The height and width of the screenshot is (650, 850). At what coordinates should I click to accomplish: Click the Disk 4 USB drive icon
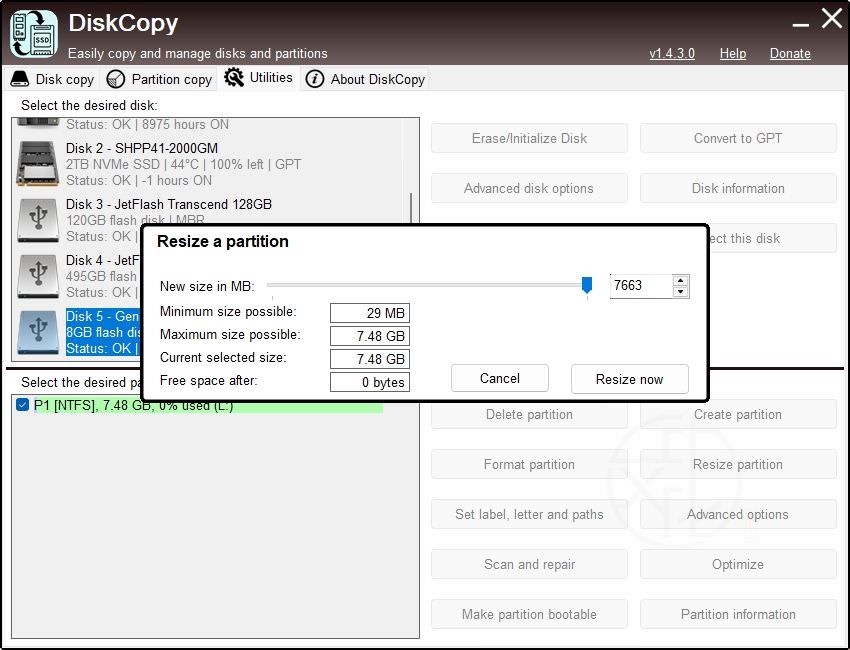[x=38, y=276]
